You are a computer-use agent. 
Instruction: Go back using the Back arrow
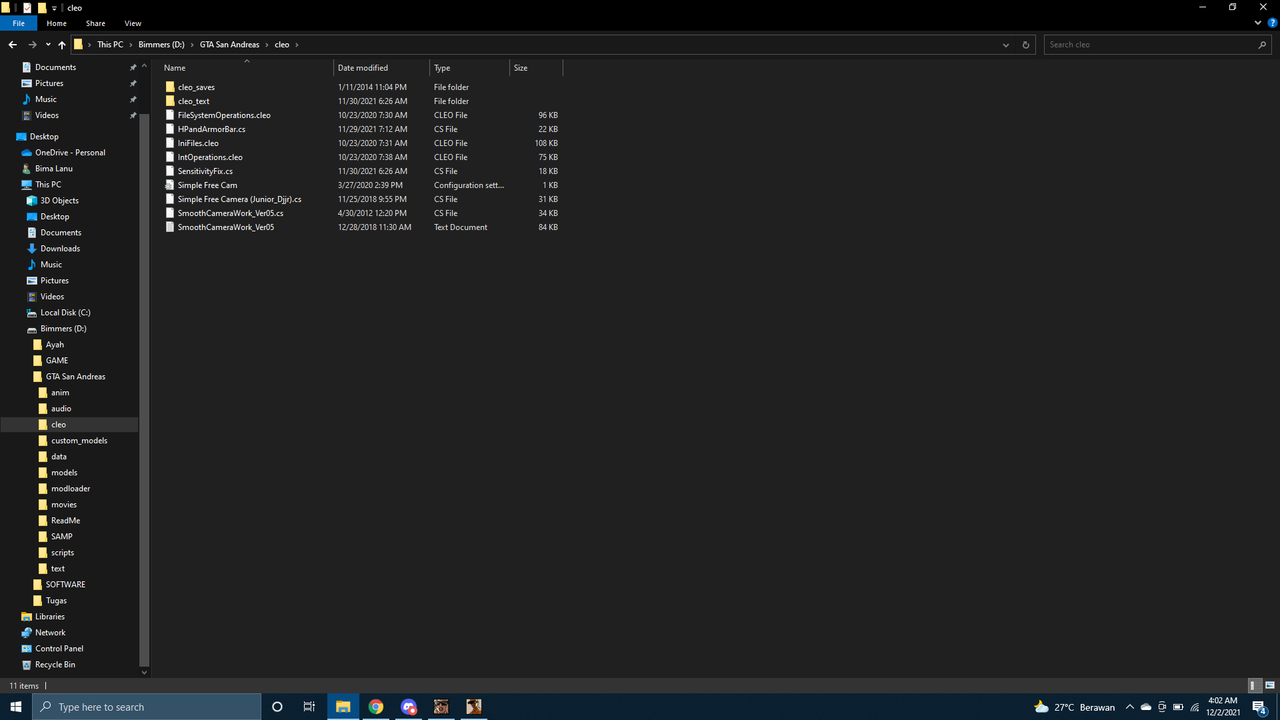[12, 44]
